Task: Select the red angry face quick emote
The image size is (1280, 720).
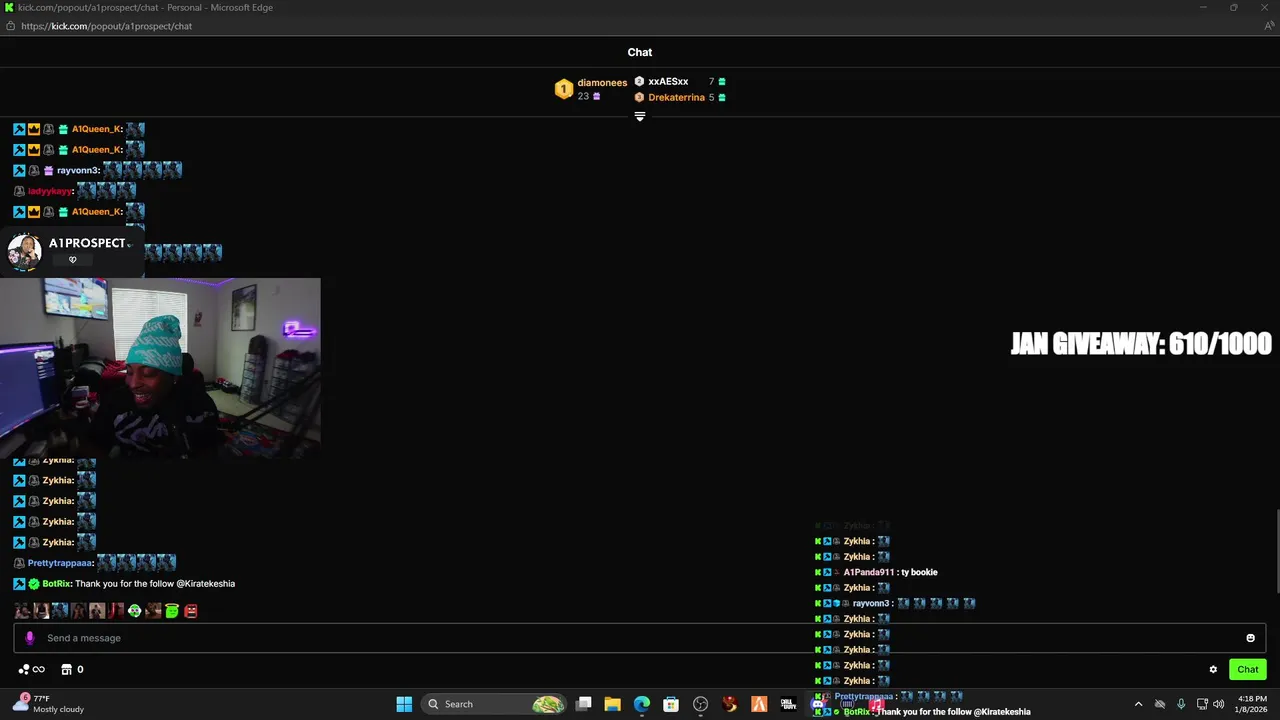Action: pyautogui.click(x=191, y=610)
